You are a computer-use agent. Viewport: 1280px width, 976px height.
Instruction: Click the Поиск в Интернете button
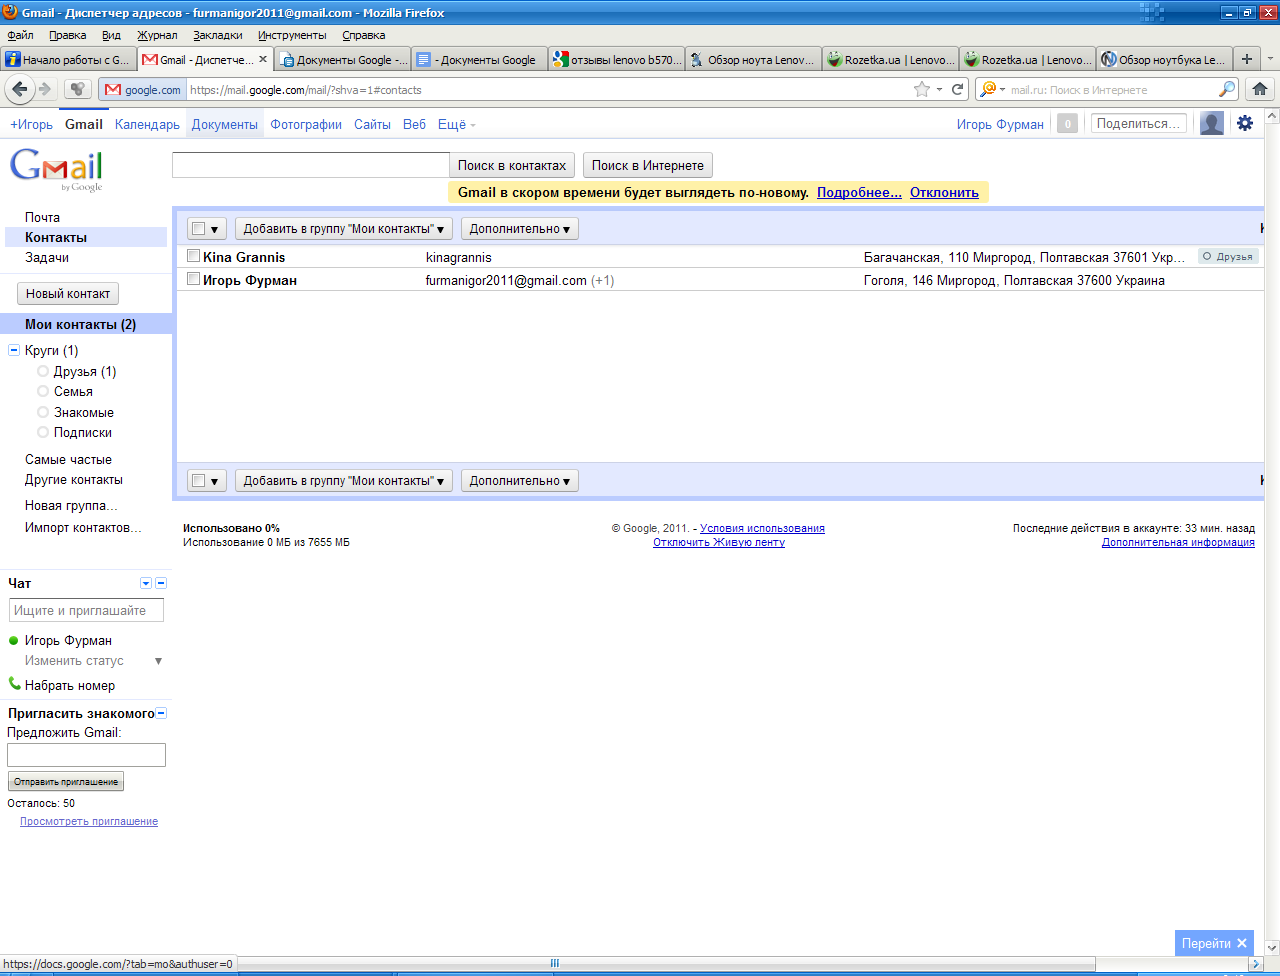pyautogui.click(x=648, y=165)
